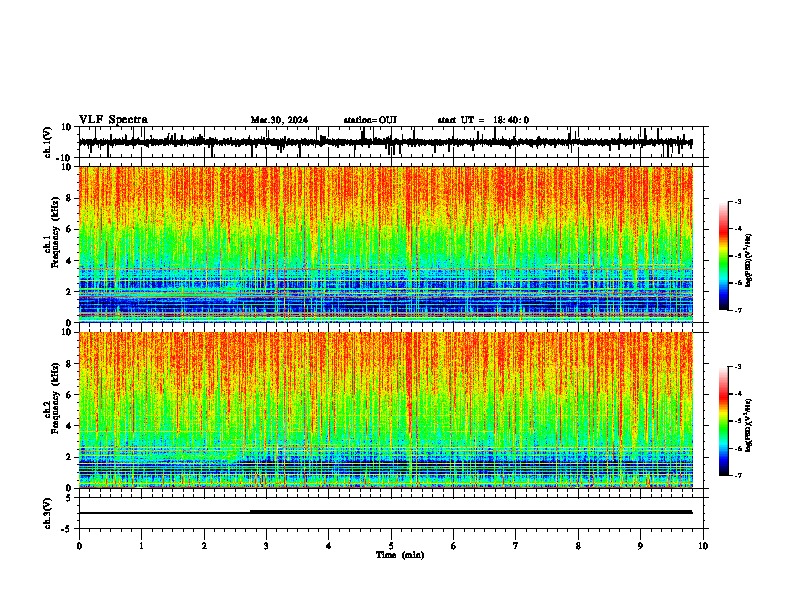Click the time axis tick label '1'

[x=141, y=546]
